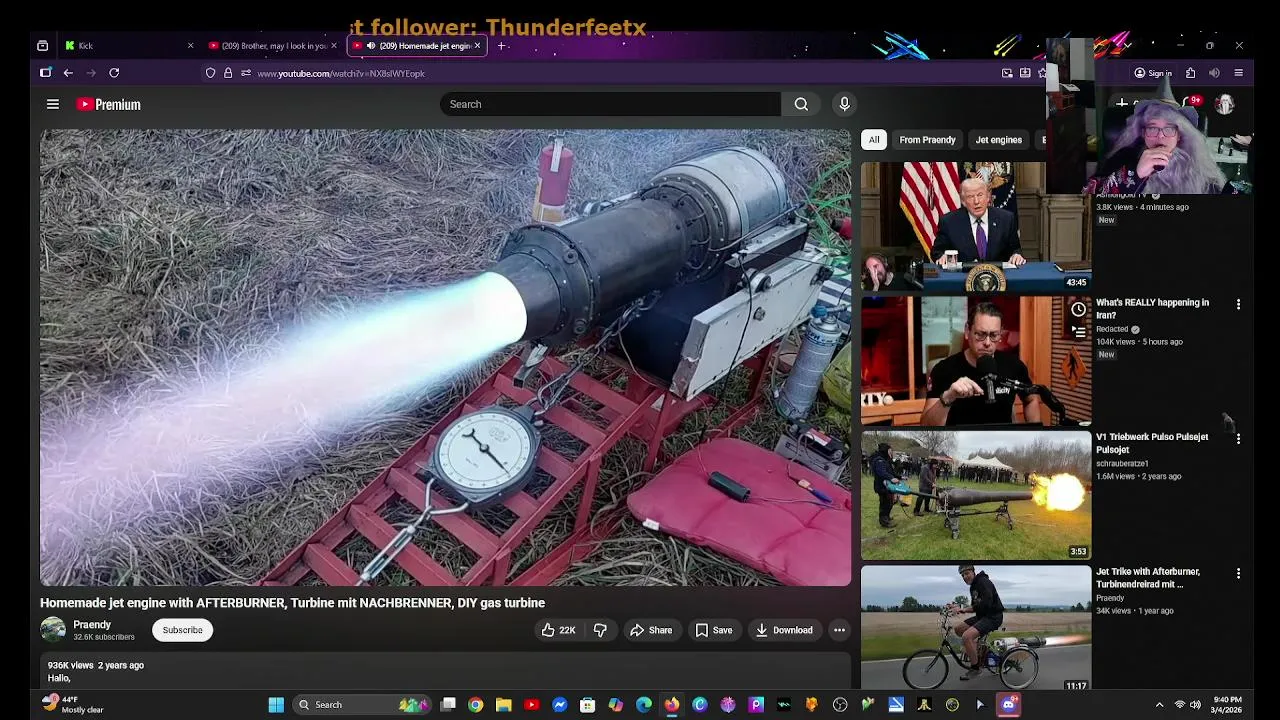Dislike the jet engine video
This screenshot has width=1280, height=720.
(x=600, y=630)
